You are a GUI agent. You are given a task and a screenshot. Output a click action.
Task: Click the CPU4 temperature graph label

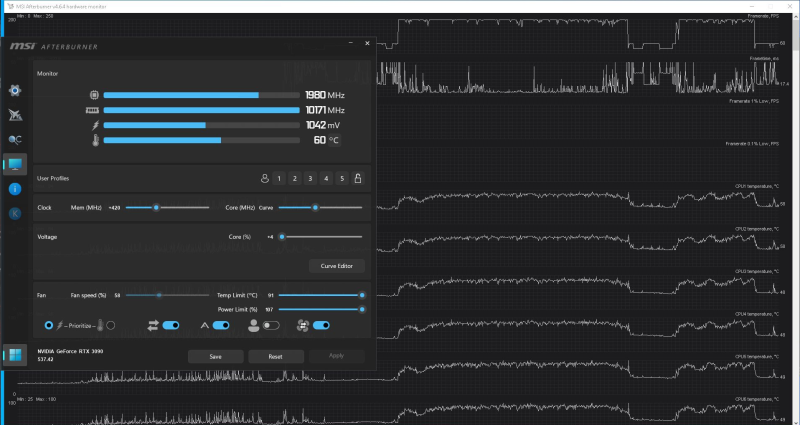[757, 314]
